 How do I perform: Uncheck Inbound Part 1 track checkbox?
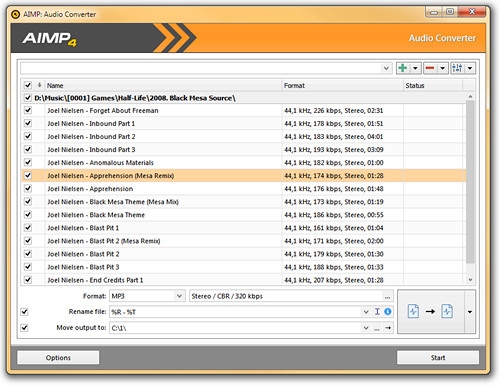coord(28,123)
